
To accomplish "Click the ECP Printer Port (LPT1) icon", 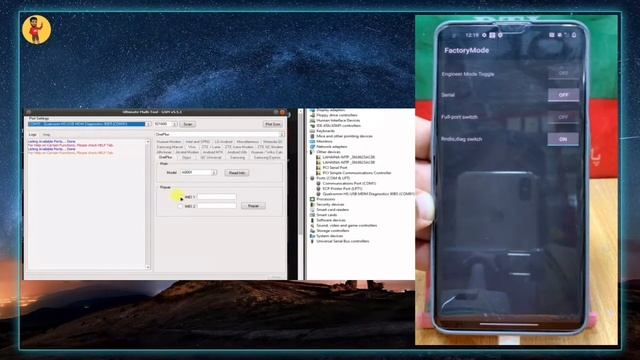I will tap(318, 189).
